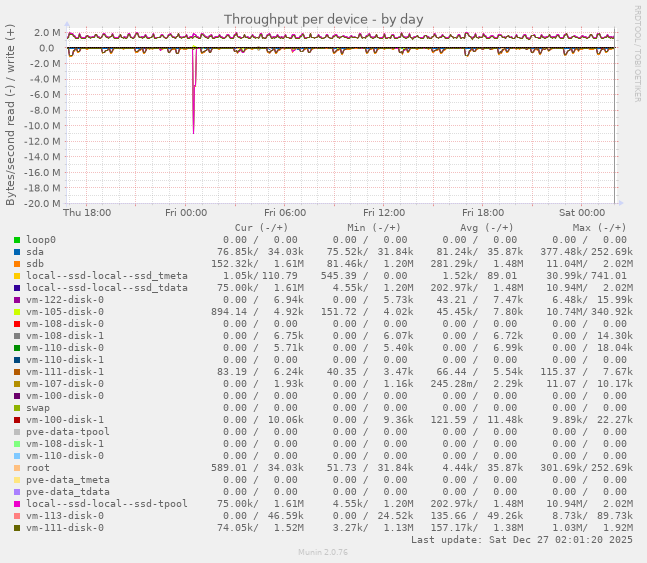Viewport: 647px width, 563px height.
Task: Click the 'sda' legend label
Action: [35, 252]
